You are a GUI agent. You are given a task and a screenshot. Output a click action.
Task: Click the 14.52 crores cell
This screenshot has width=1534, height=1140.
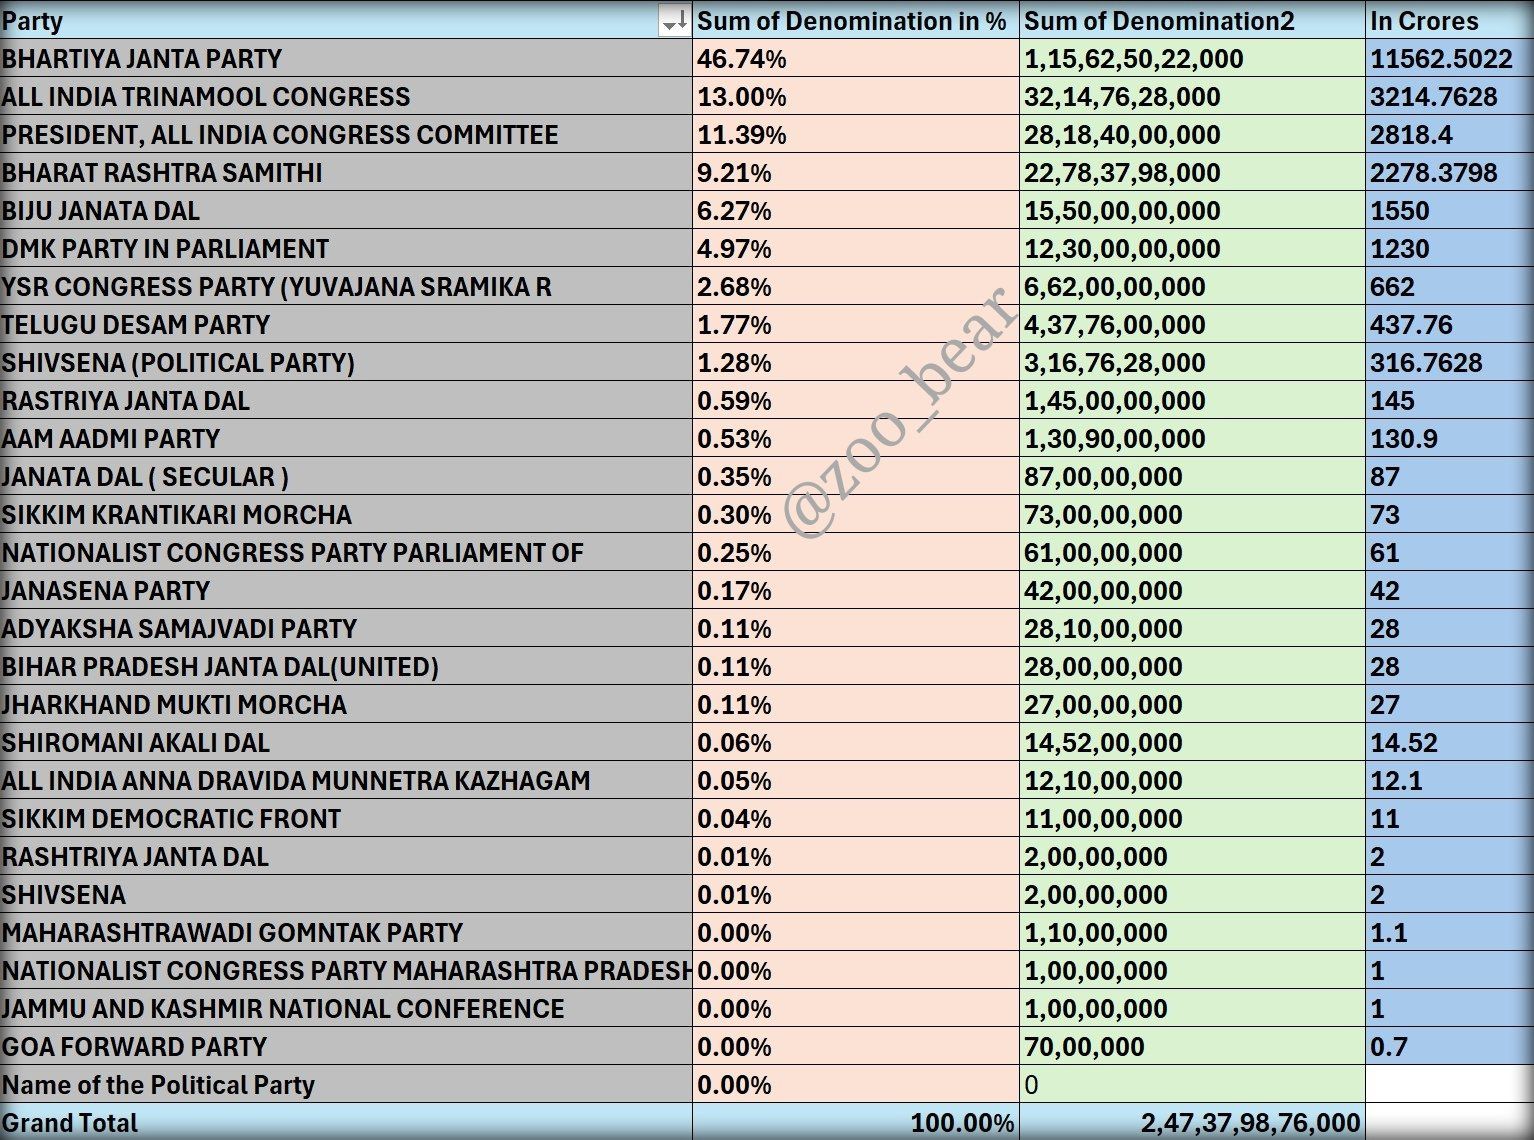coord(1450,743)
